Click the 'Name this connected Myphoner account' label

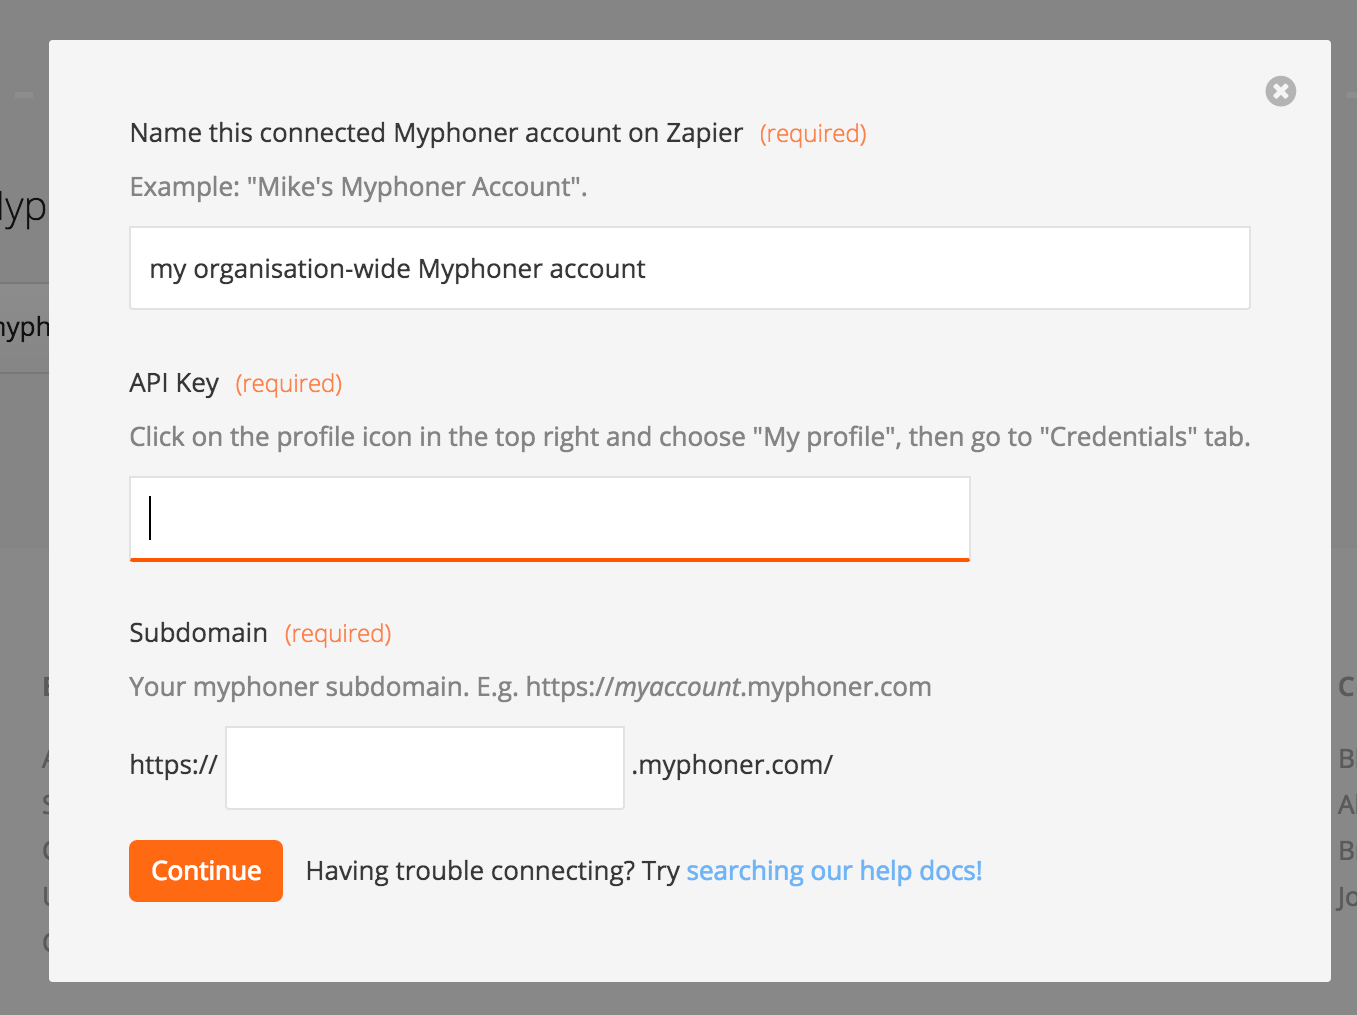pyautogui.click(x=436, y=133)
